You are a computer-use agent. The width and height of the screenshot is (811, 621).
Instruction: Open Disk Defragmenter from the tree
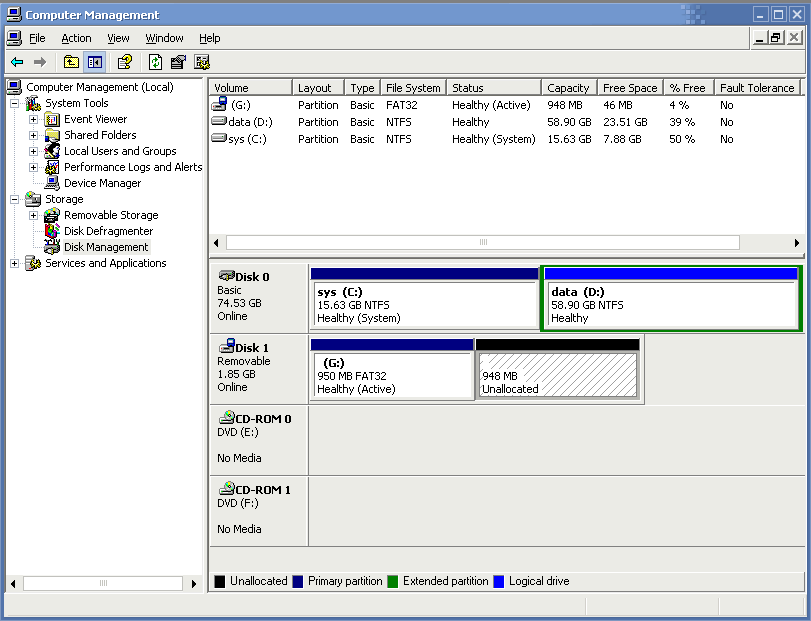(108, 231)
